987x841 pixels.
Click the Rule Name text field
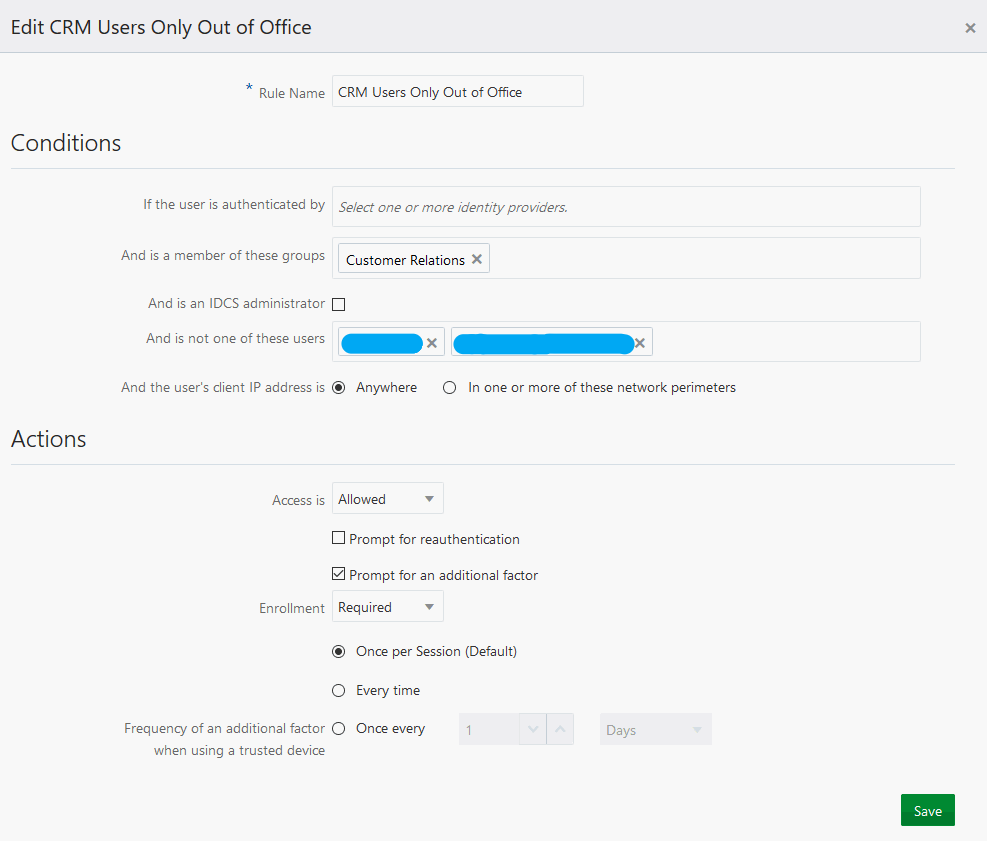[x=457, y=92]
